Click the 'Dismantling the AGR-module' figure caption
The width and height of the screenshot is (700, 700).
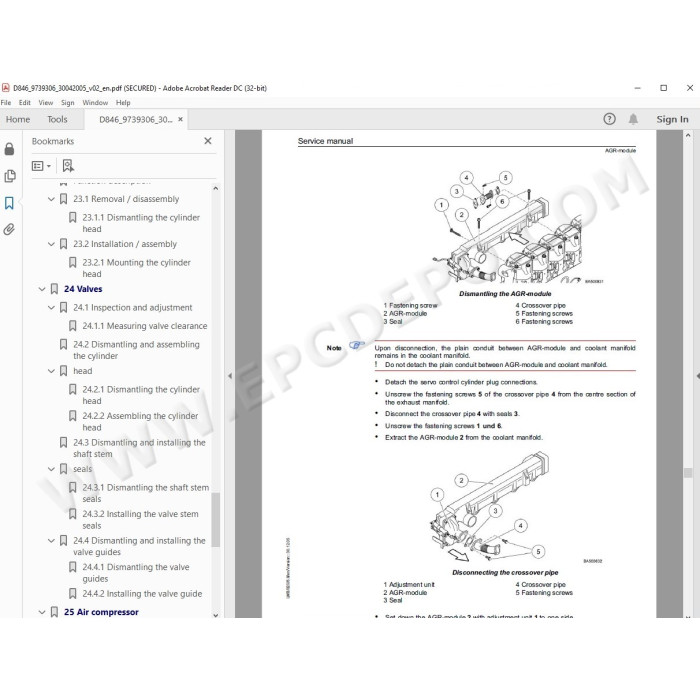tap(505, 294)
